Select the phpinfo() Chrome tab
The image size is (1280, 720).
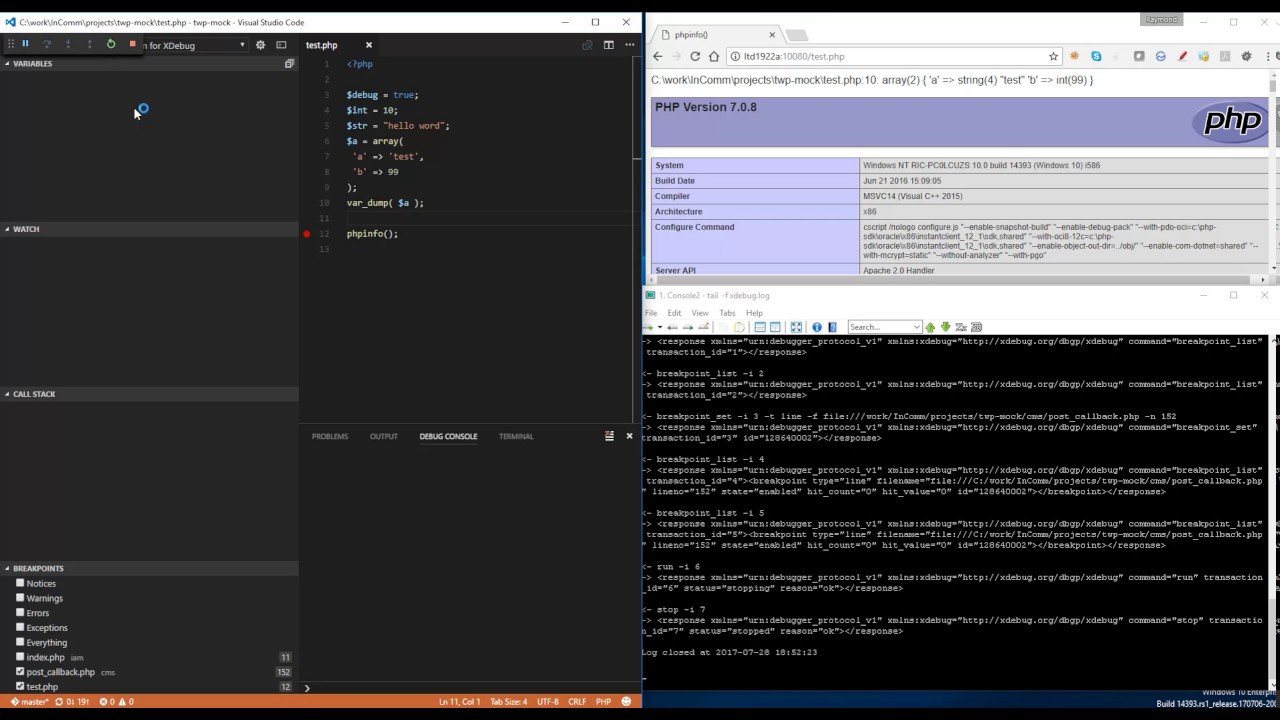[x=717, y=35]
